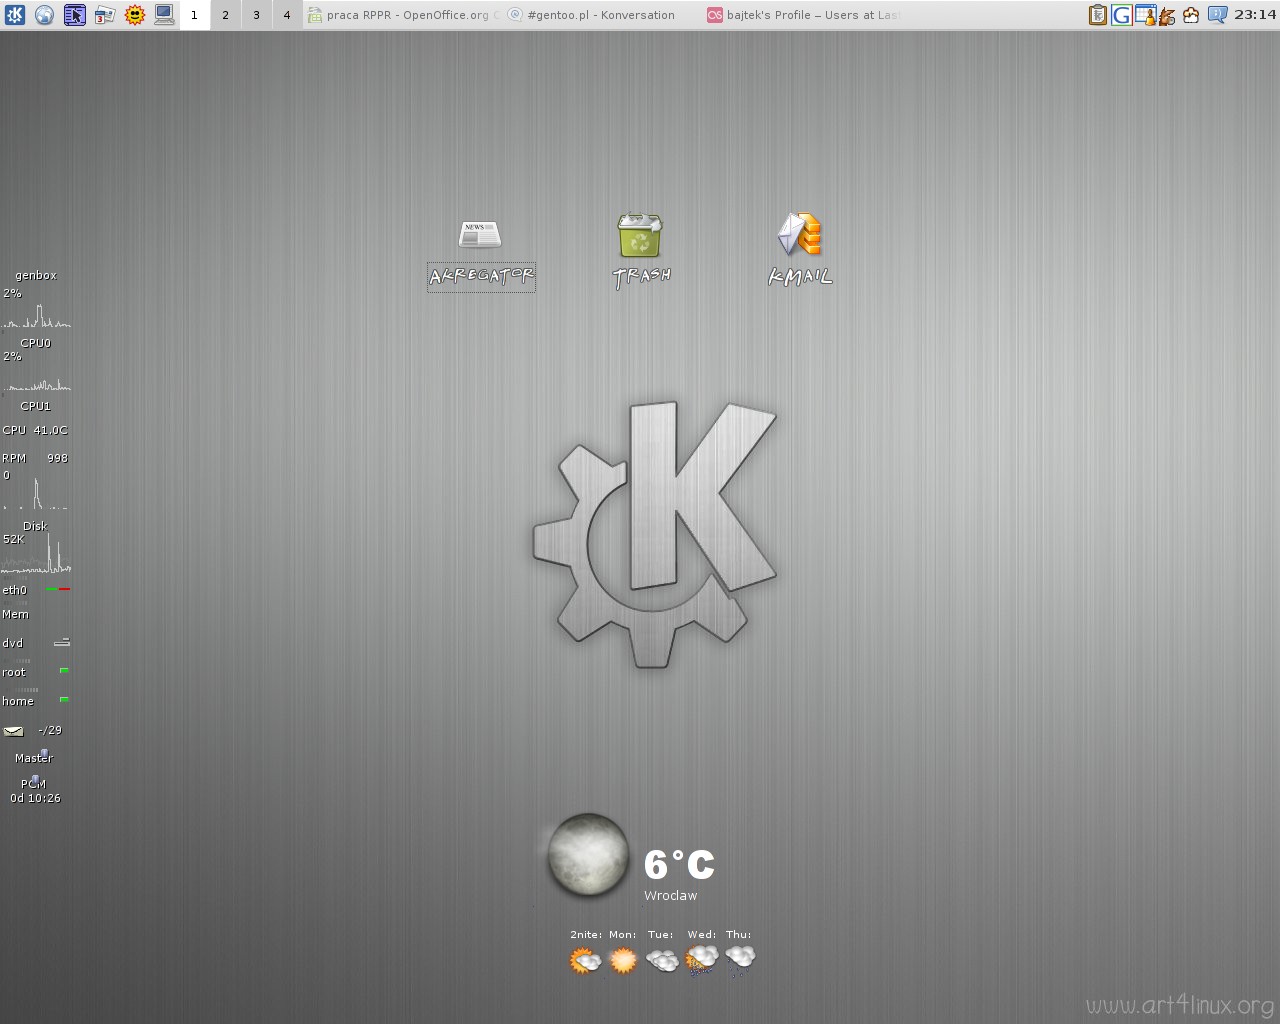Switch to virtual desktop 4
This screenshot has width=1280, height=1024.
[x=287, y=15]
